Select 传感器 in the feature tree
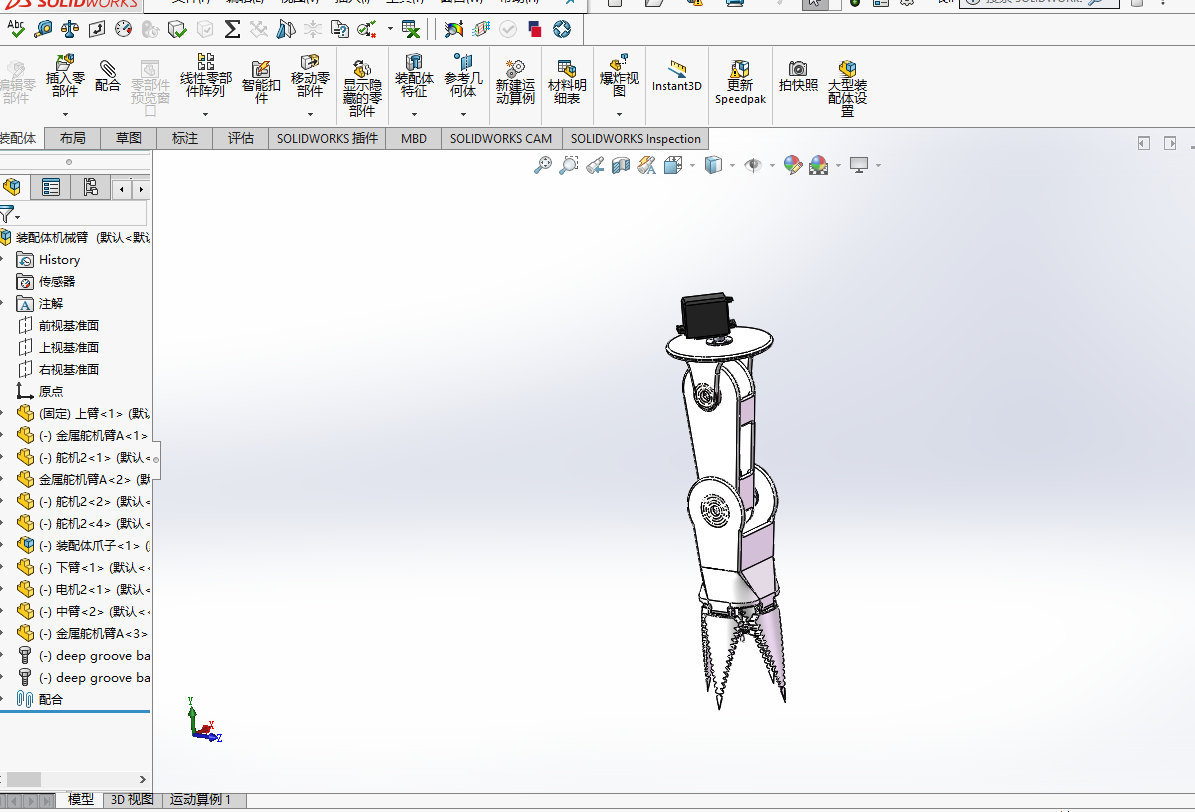The image size is (1195, 812). pos(57,281)
